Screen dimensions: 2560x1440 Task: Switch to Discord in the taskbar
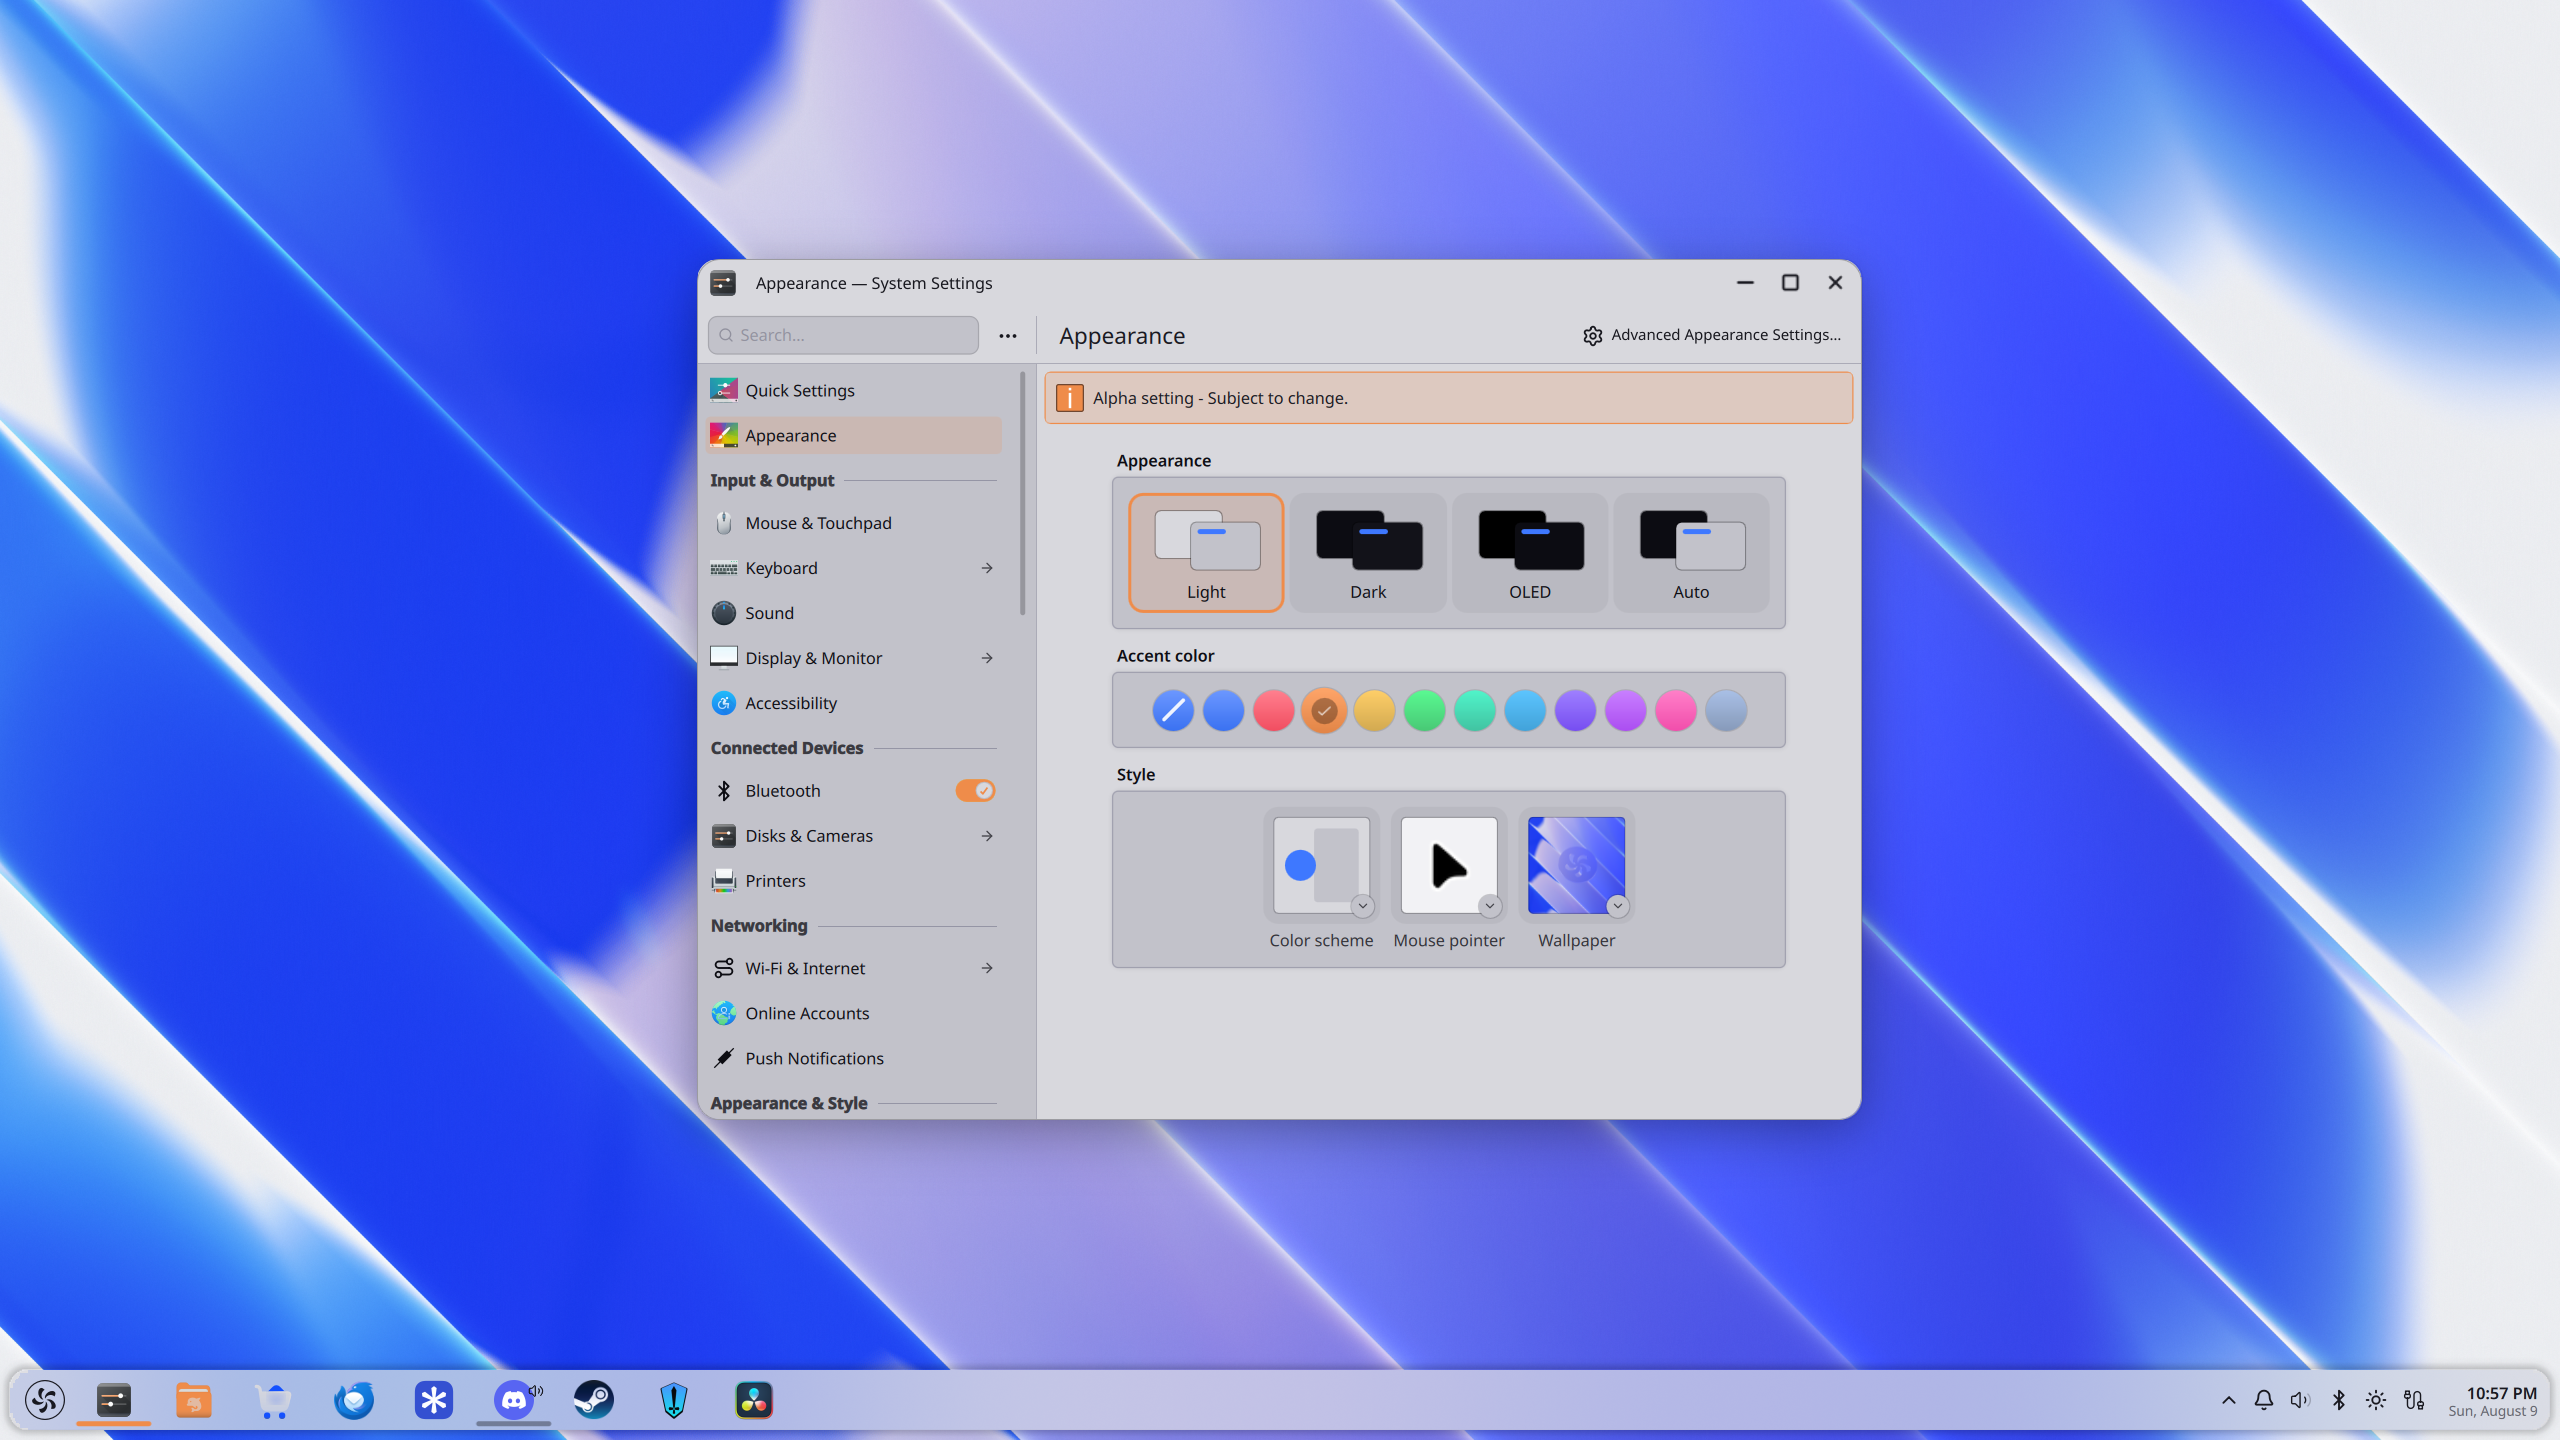pyautogui.click(x=514, y=1400)
